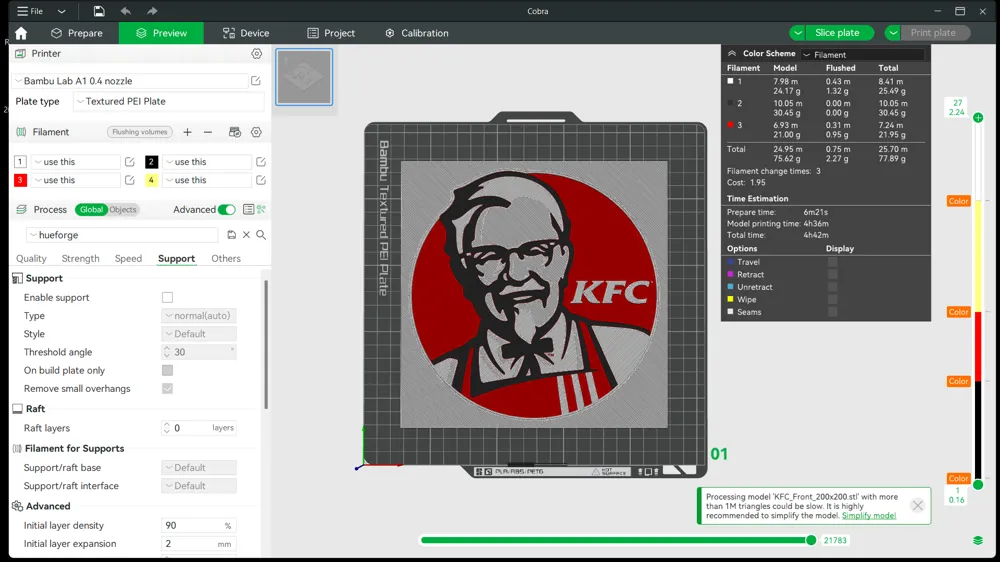This screenshot has height=562, width=1000.
Task: Click the Flushing volumes button
Action: pyautogui.click(x=140, y=132)
